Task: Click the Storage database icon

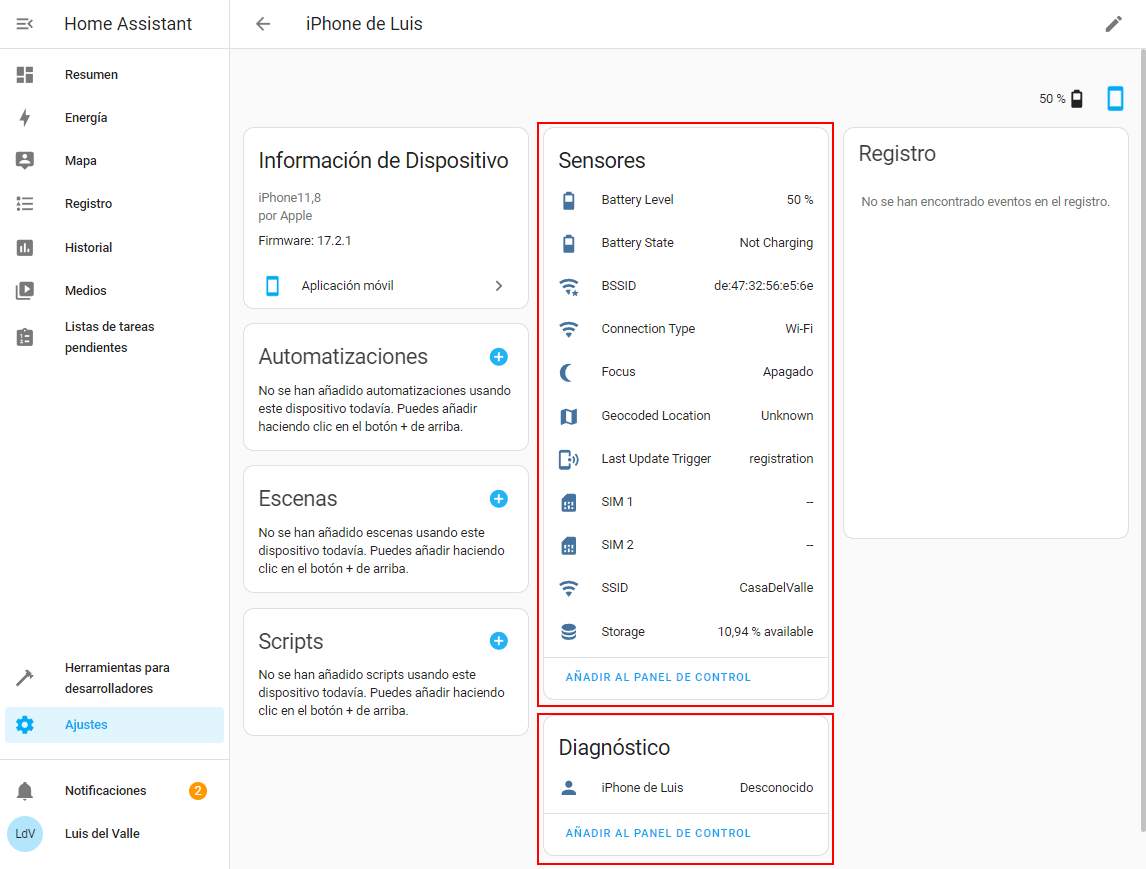Action: pyautogui.click(x=569, y=632)
